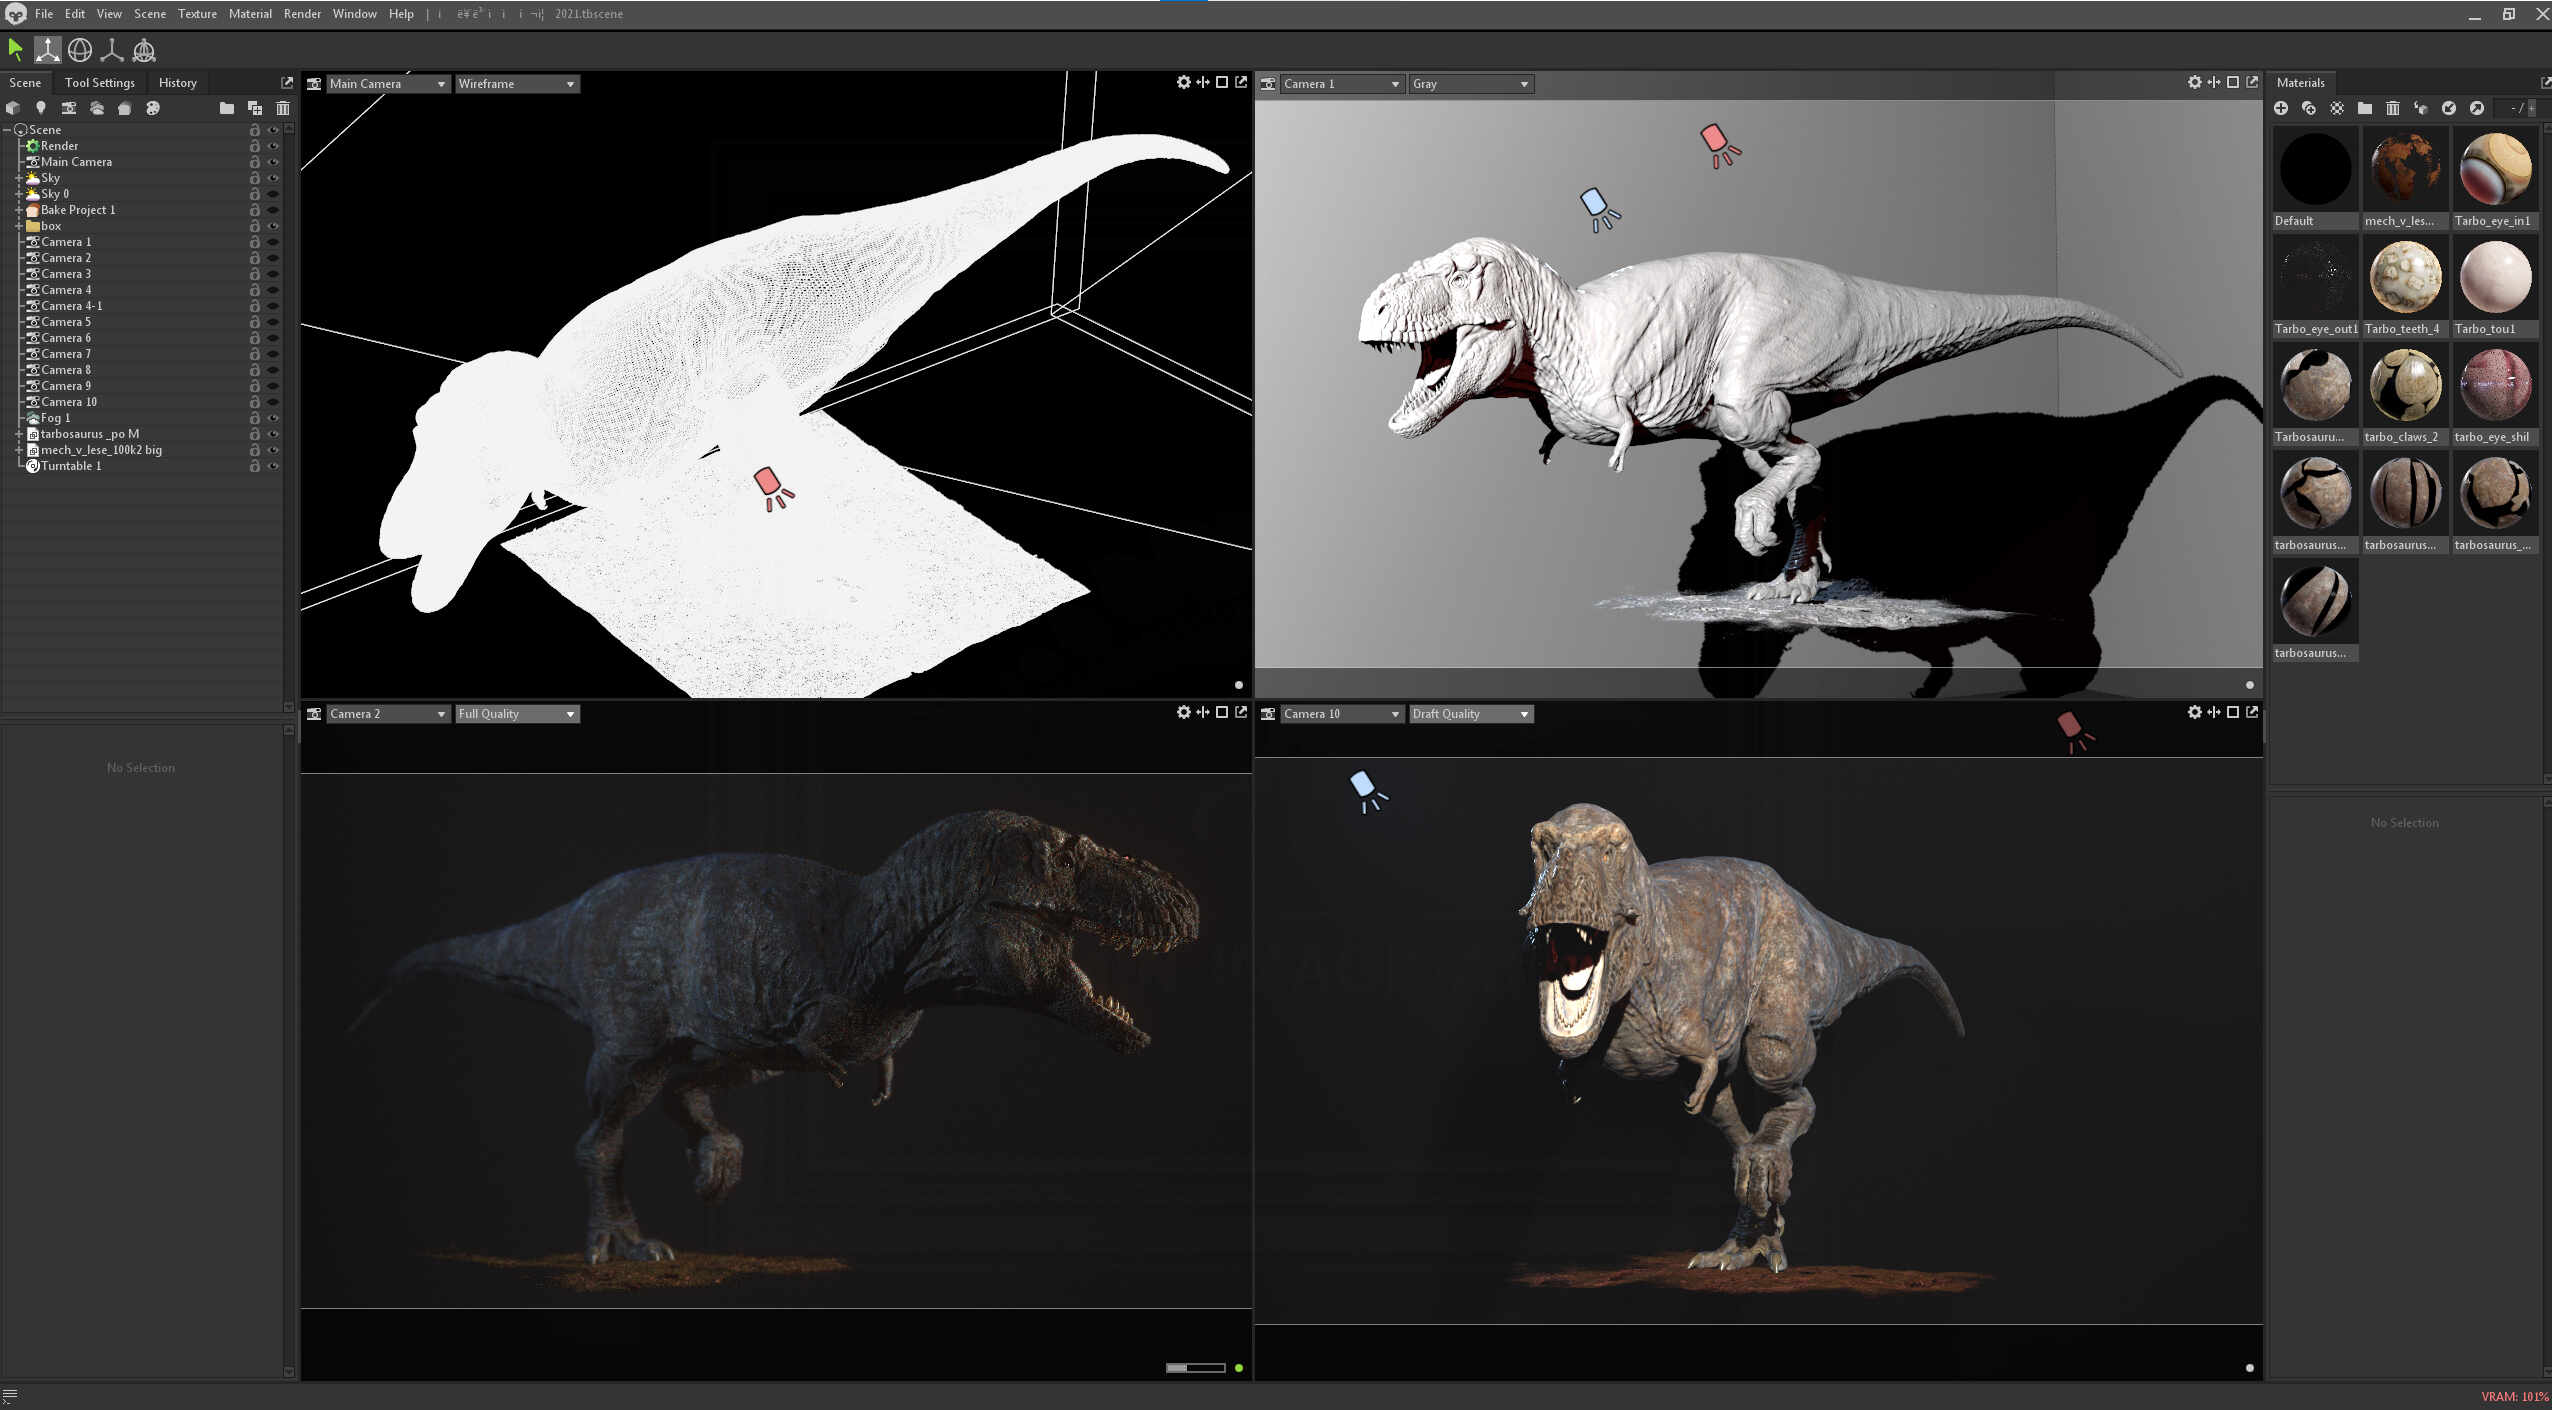This screenshot has width=2552, height=1410.
Task: Duplicate the selected scene object
Action: (x=255, y=108)
